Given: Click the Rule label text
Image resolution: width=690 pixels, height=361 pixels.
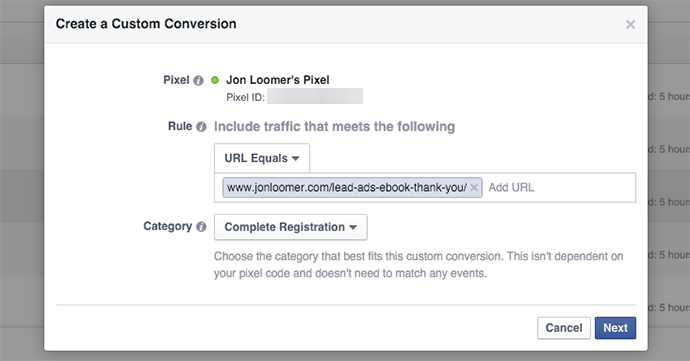Looking at the screenshot, I should (180, 126).
